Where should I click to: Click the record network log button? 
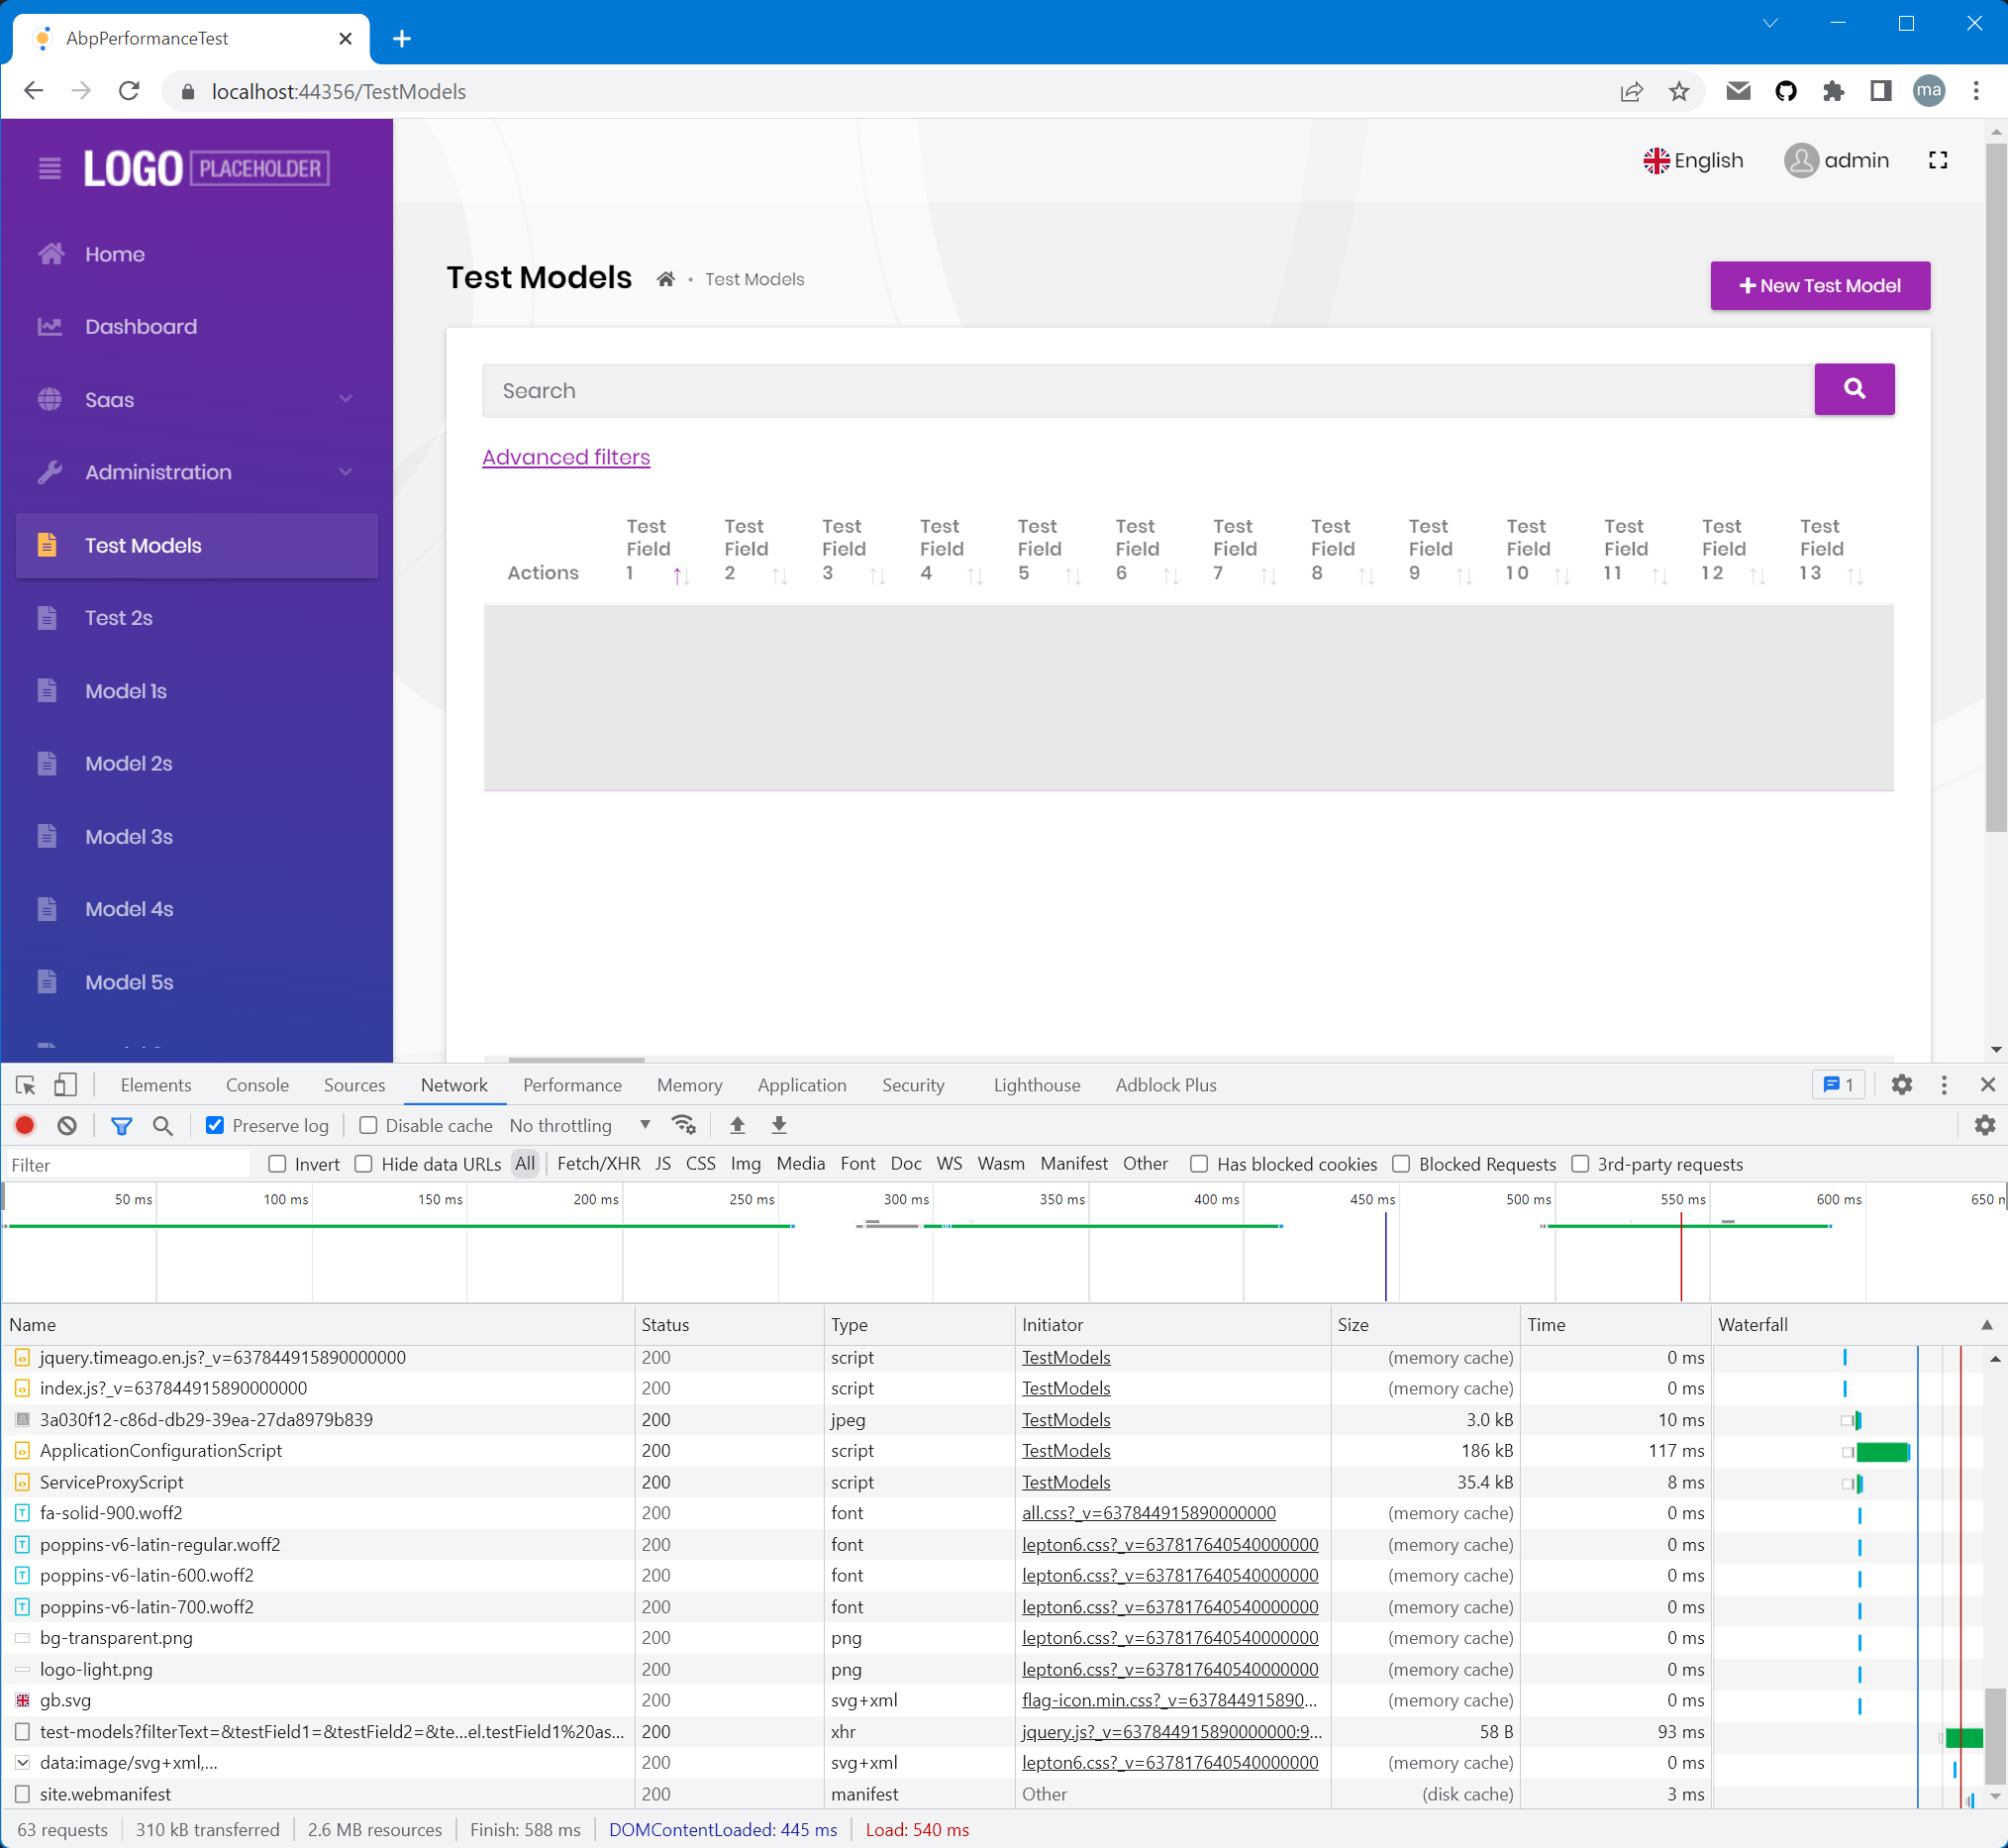point(25,1126)
